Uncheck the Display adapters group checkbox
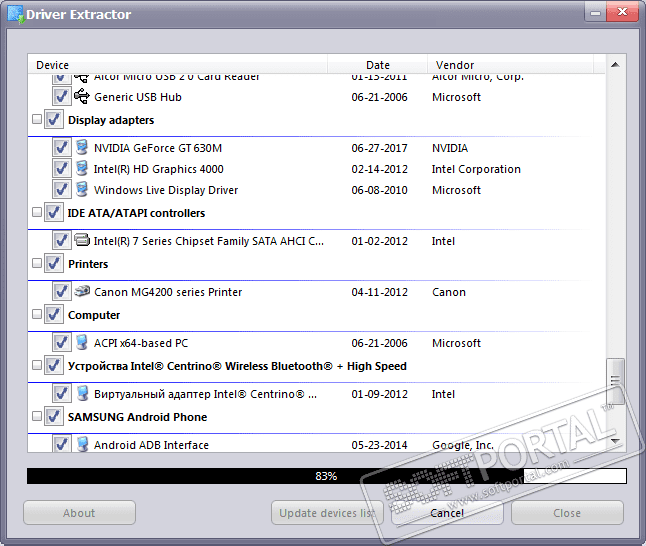The image size is (646, 546). (54, 120)
